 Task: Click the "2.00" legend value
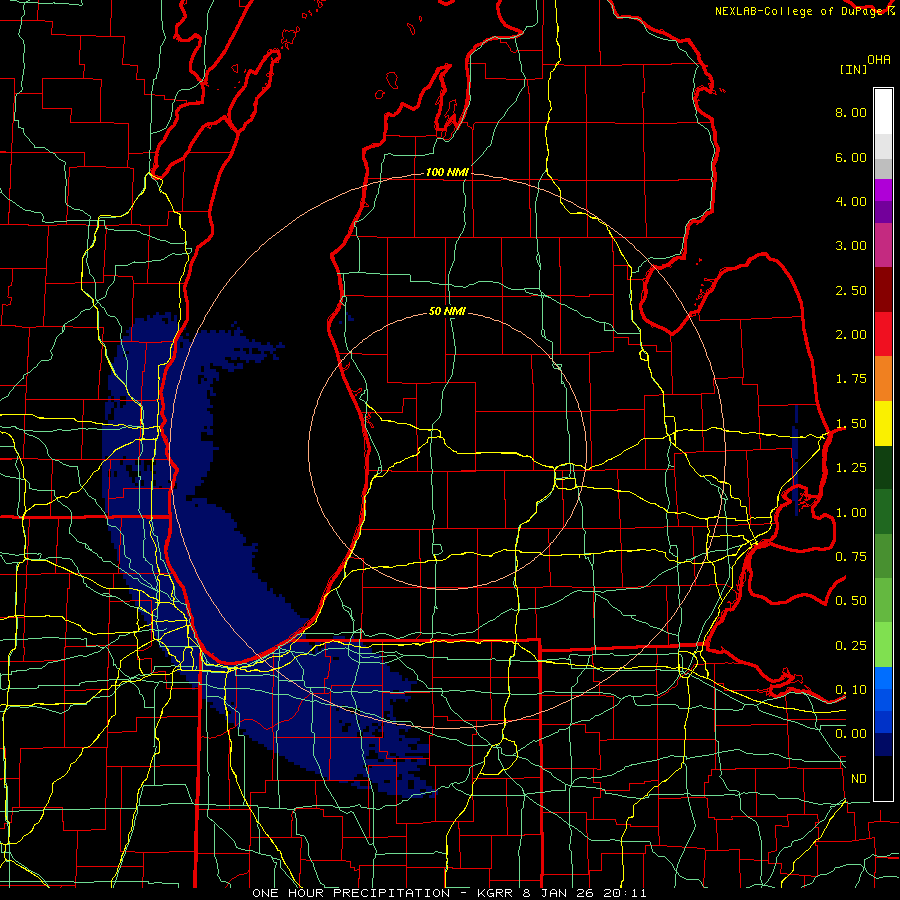point(851,335)
